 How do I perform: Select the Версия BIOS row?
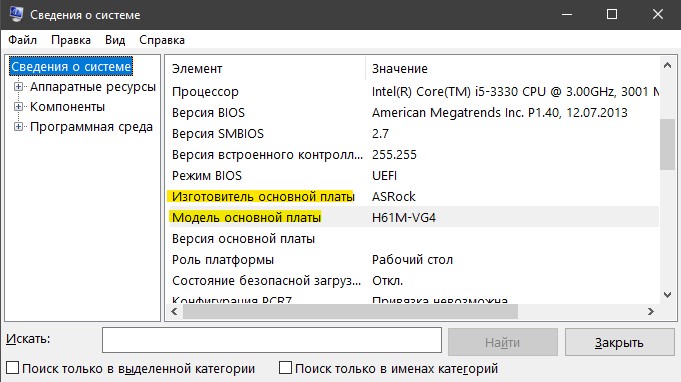click(x=413, y=112)
